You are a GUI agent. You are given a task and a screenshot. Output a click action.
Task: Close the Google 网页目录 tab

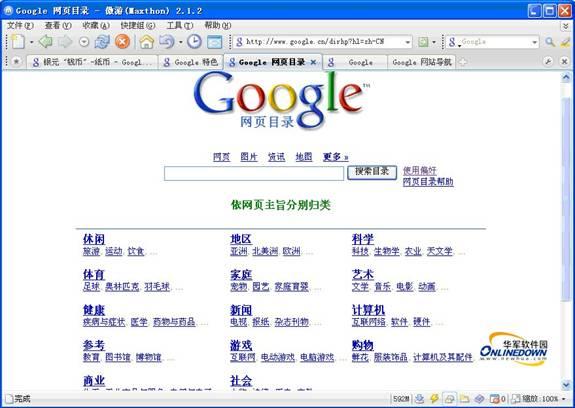(313, 62)
